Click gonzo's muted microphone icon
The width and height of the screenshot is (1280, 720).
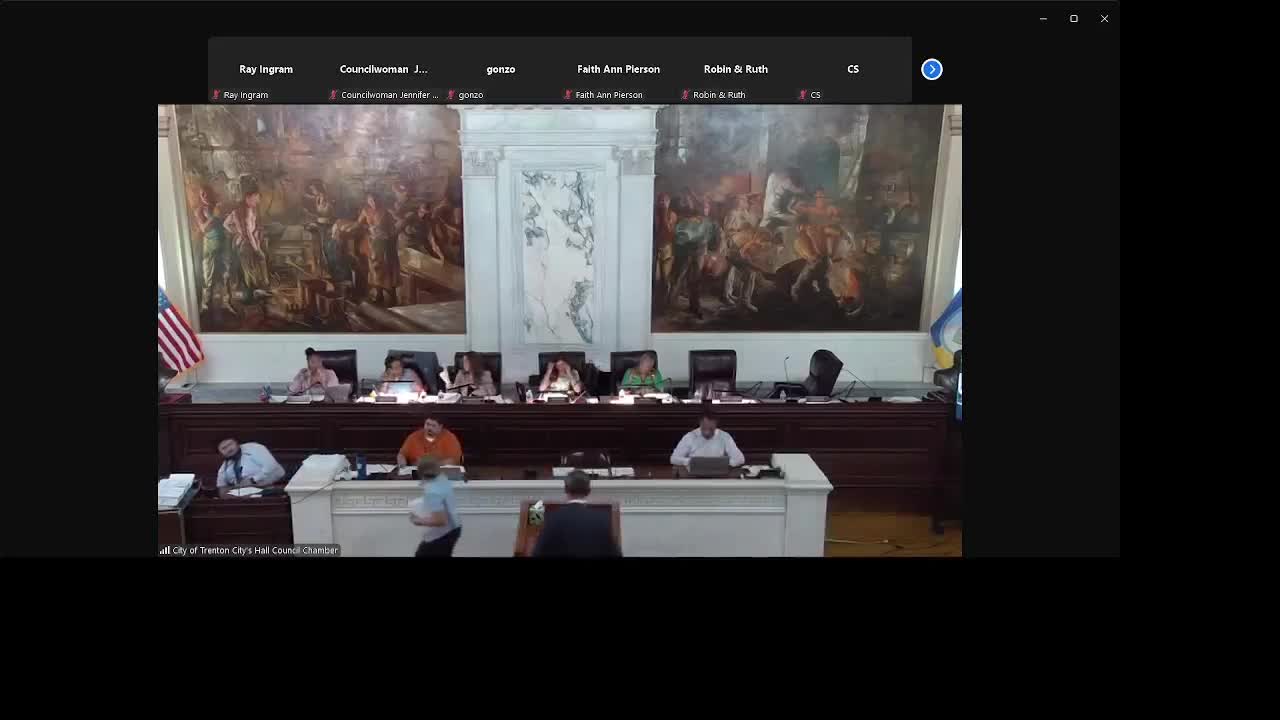coord(451,95)
